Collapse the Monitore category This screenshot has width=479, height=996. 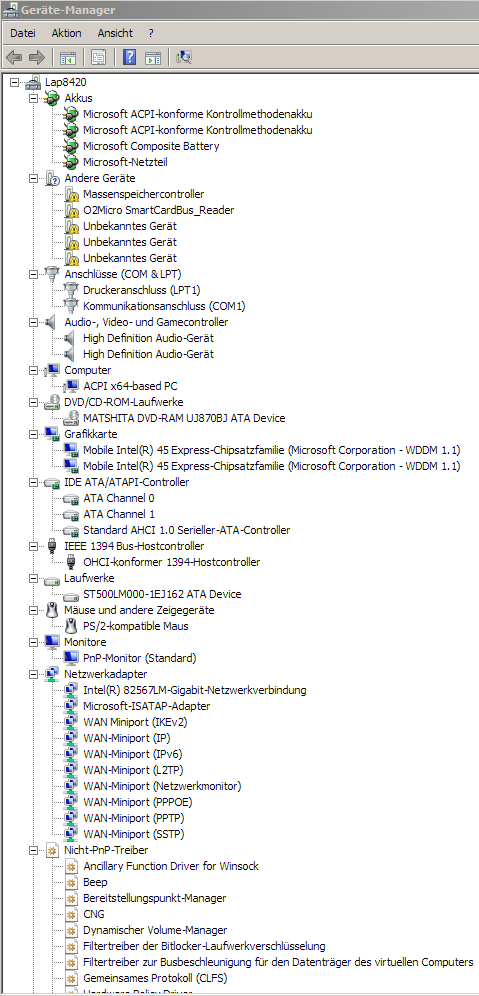pyautogui.click(x=33, y=642)
